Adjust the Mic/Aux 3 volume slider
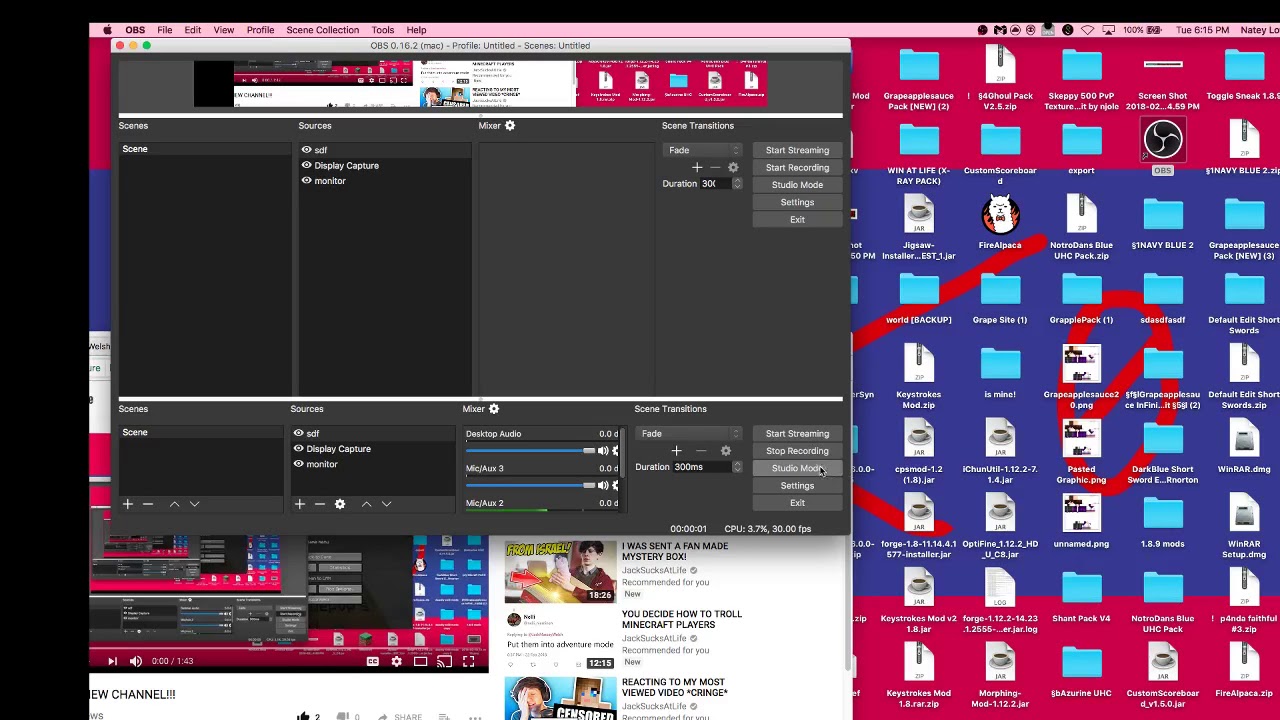This screenshot has width=1280, height=720. pos(529,485)
